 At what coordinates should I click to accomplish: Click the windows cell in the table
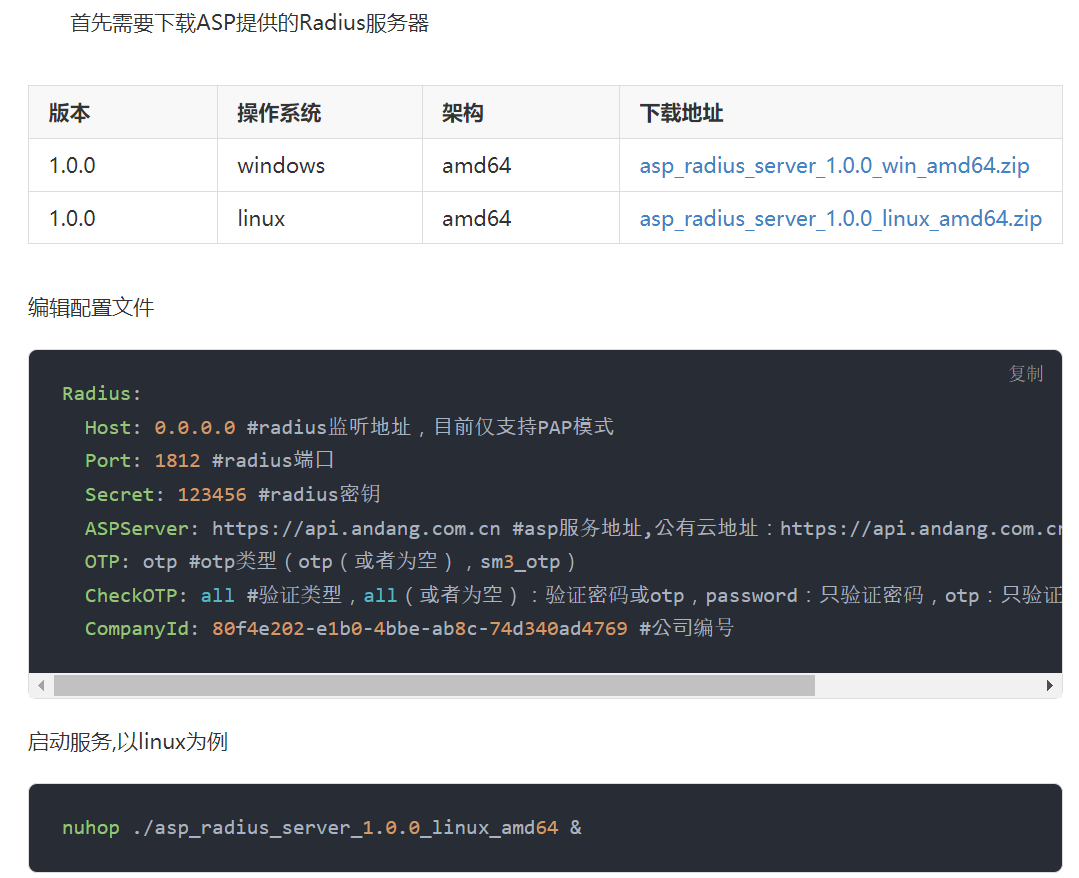click(x=281, y=166)
